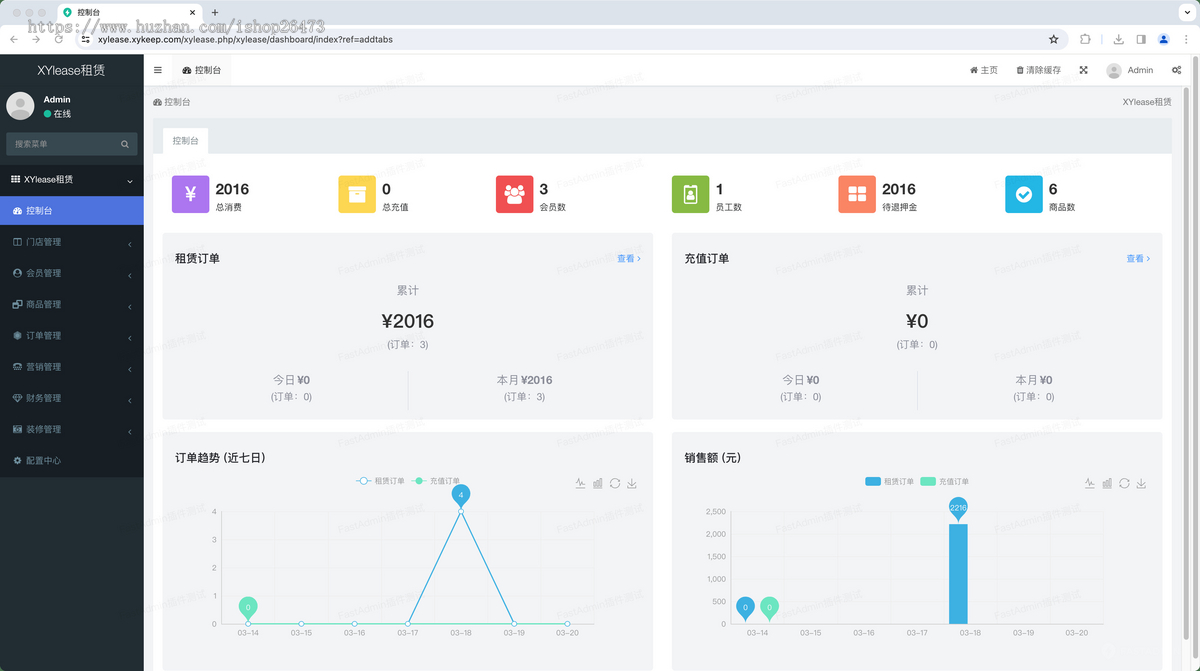This screenshot has width=1200, height=671.
Task: Switch 销售额 chart to line view icon
Action: point(1089,483)
